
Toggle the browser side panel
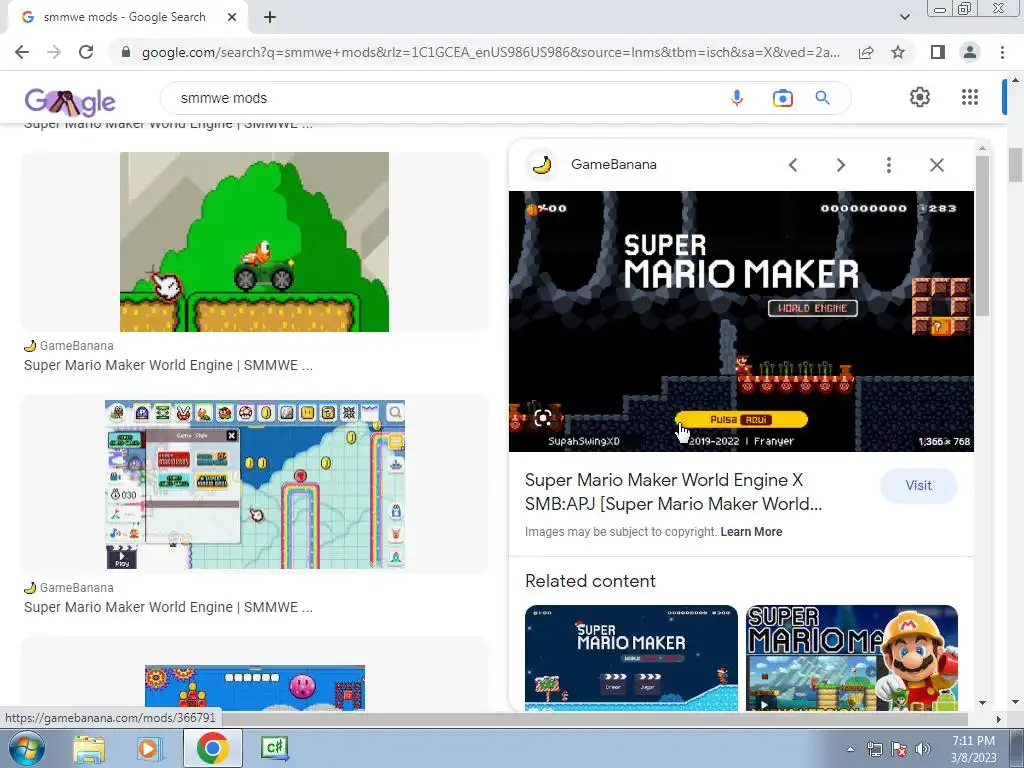(938, 52)
